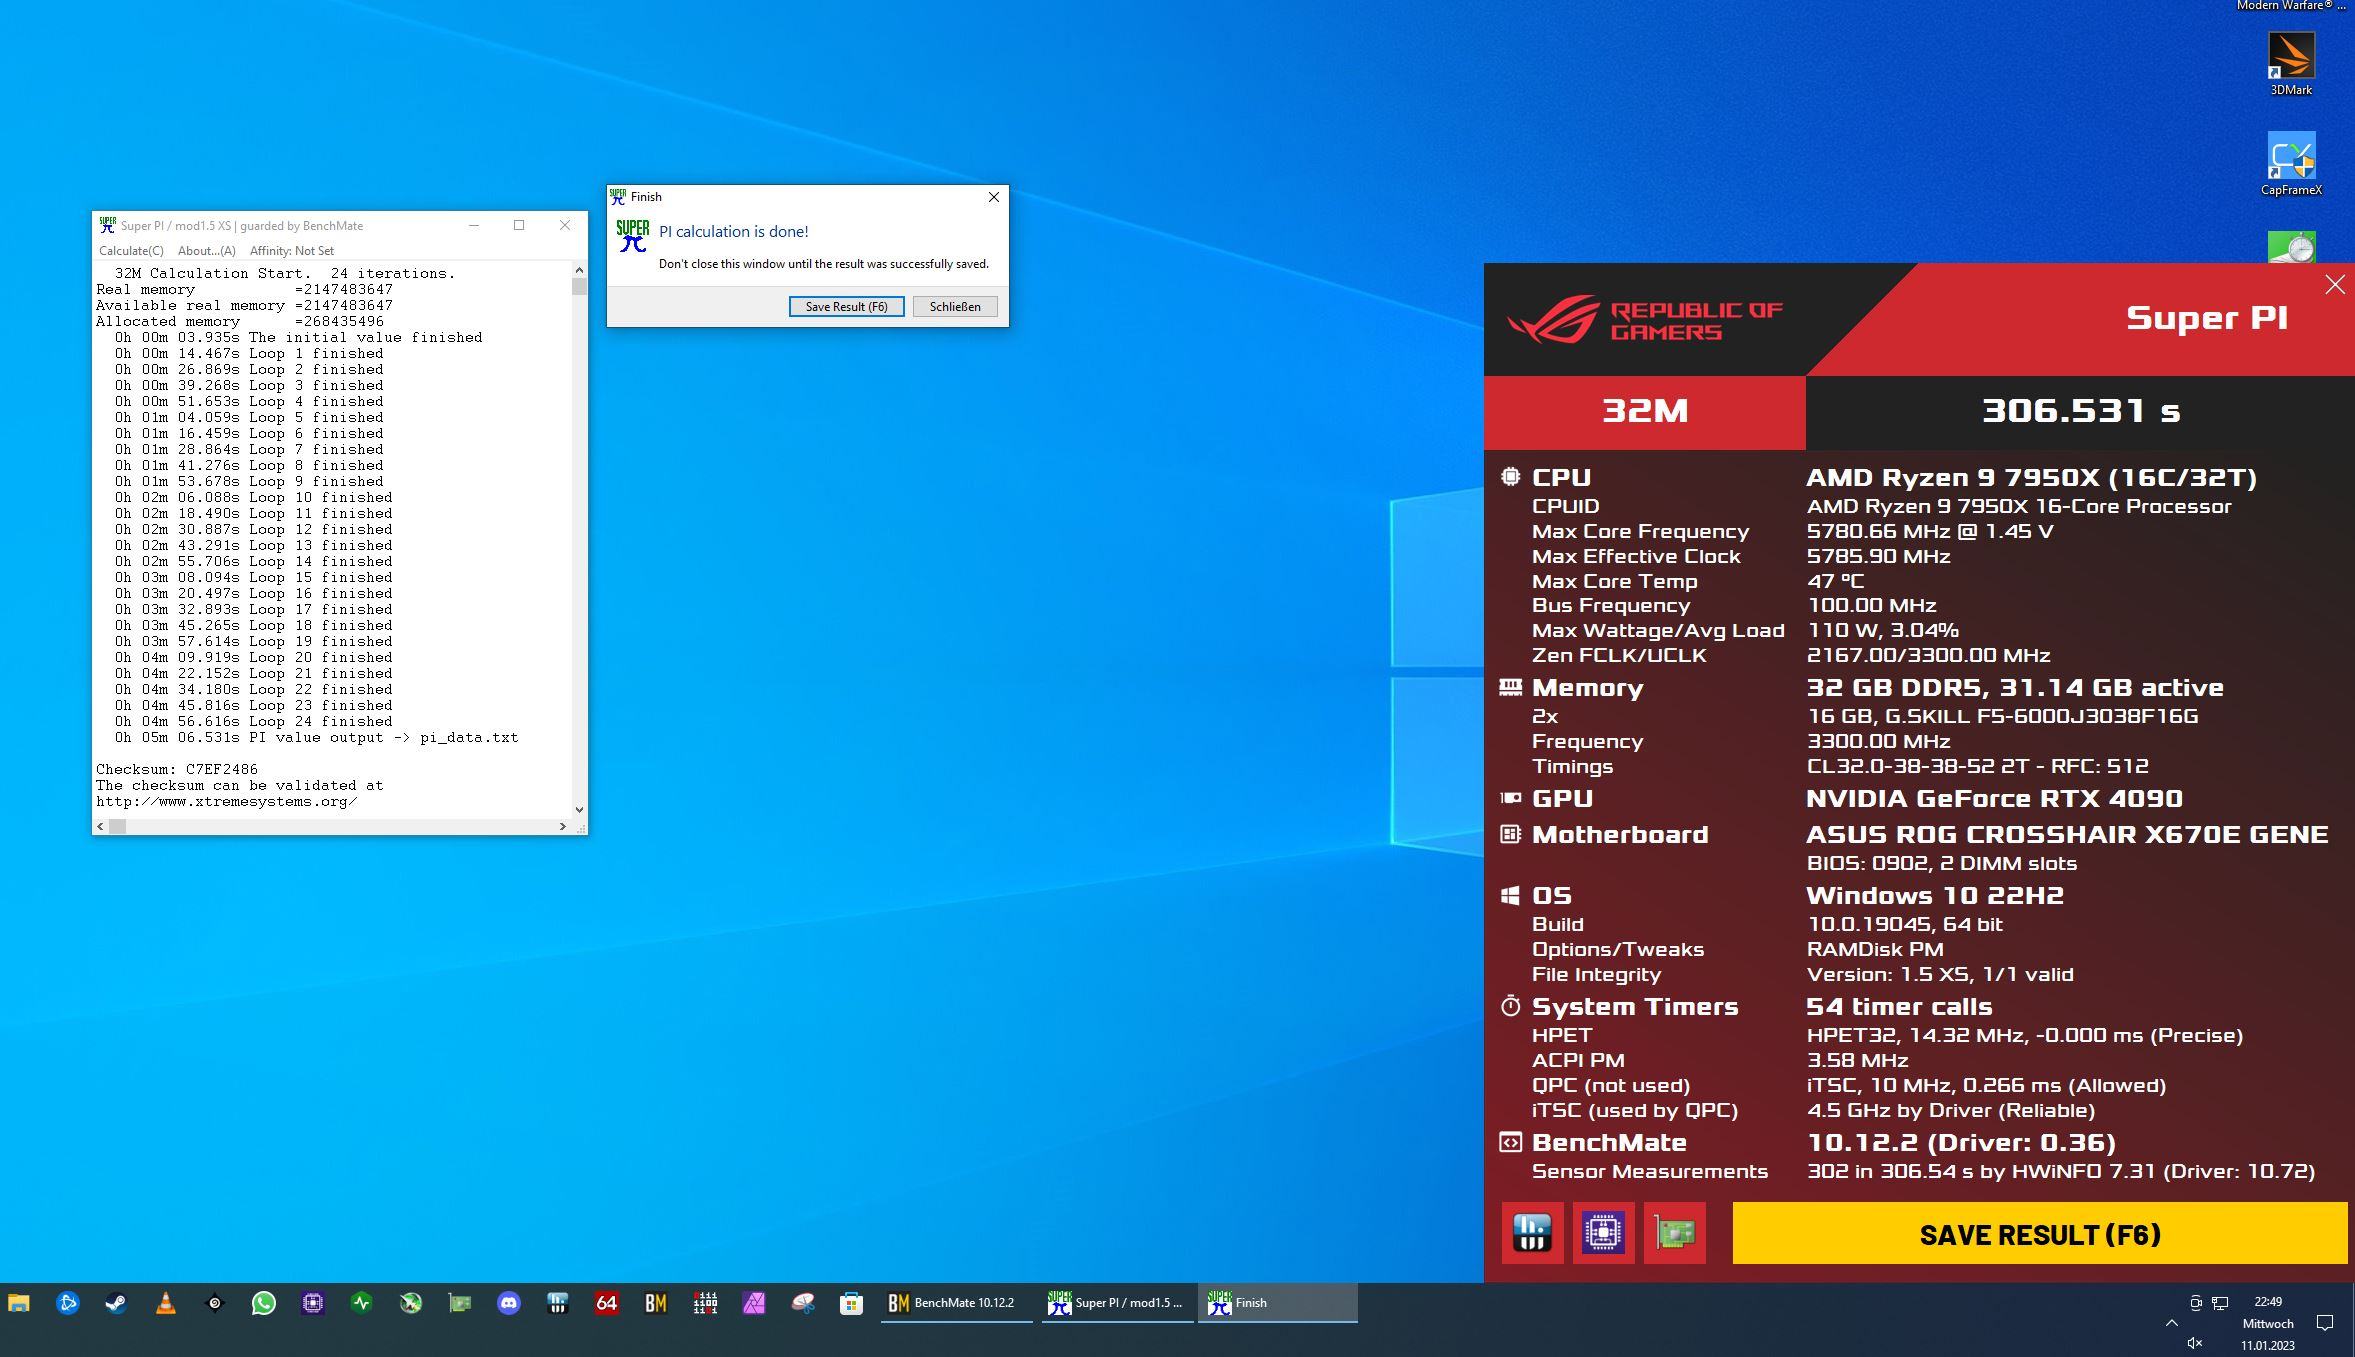Click the CPU-Z icon in BenchMate panel
Screen dimensions: 2355x1357
1603,1233
